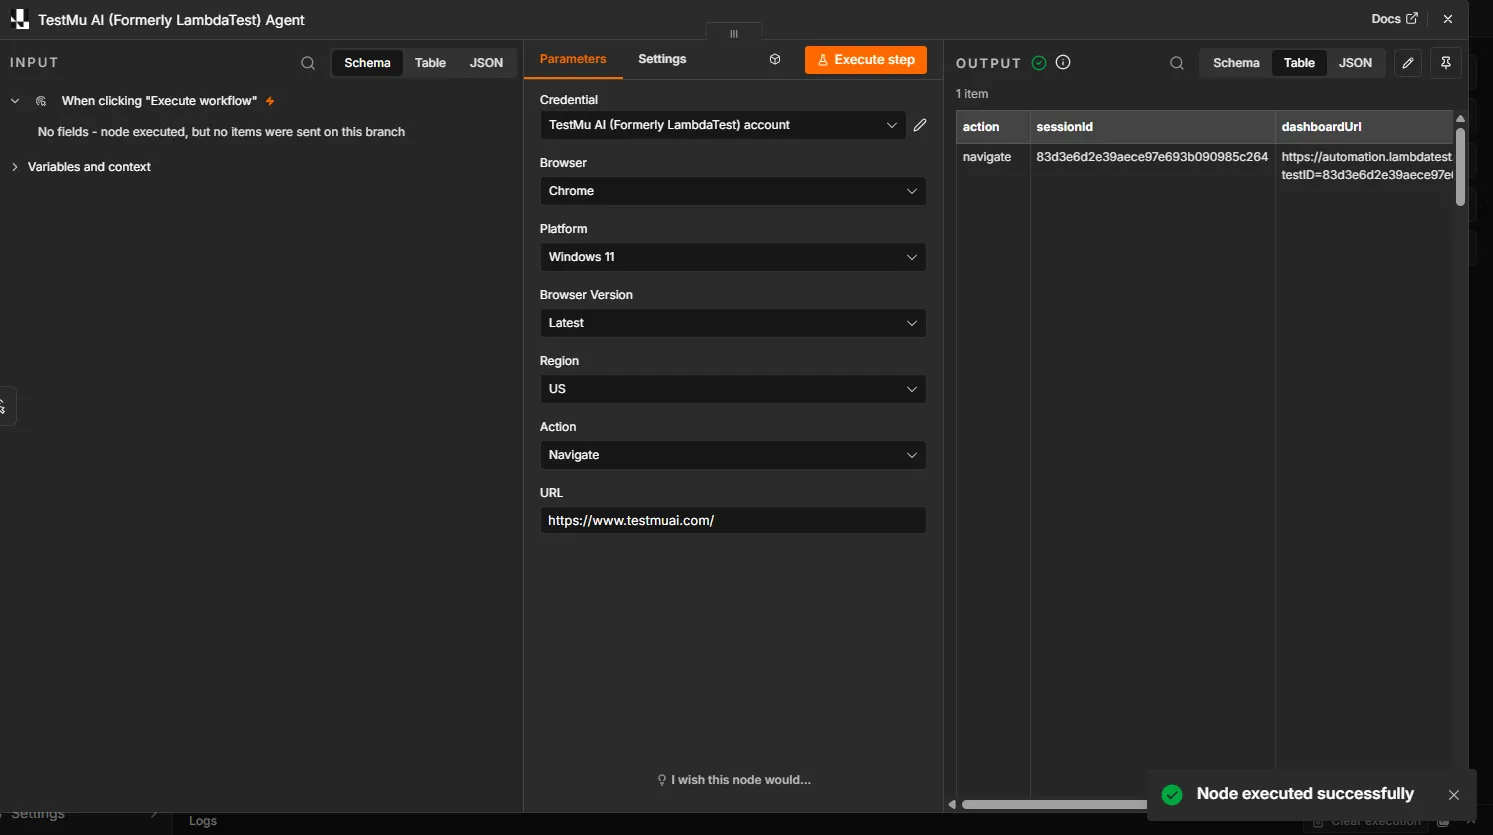Open the Browser dropdown showing Chrome

733,191
